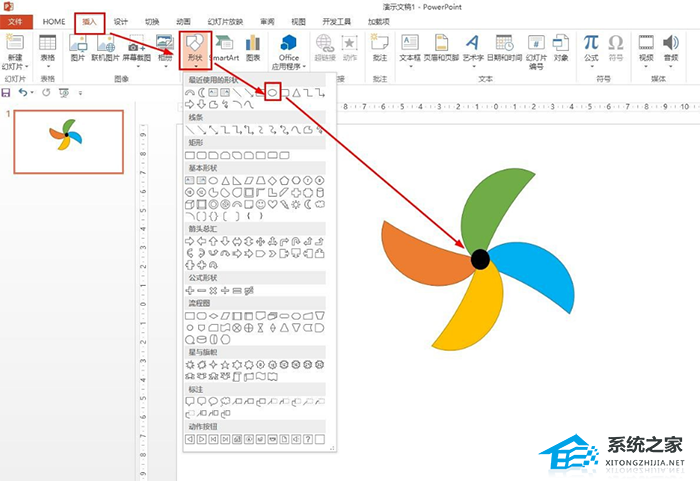The width and height of the screenshot is (700, 481).
Task: Select the cloud callout shape
Action: (225, 402)
